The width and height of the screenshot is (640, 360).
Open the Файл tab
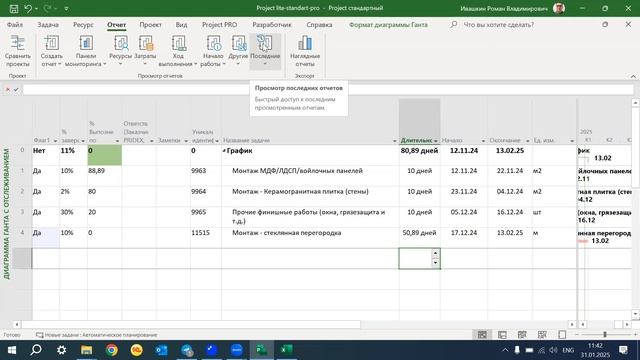(x=15, y=25)
